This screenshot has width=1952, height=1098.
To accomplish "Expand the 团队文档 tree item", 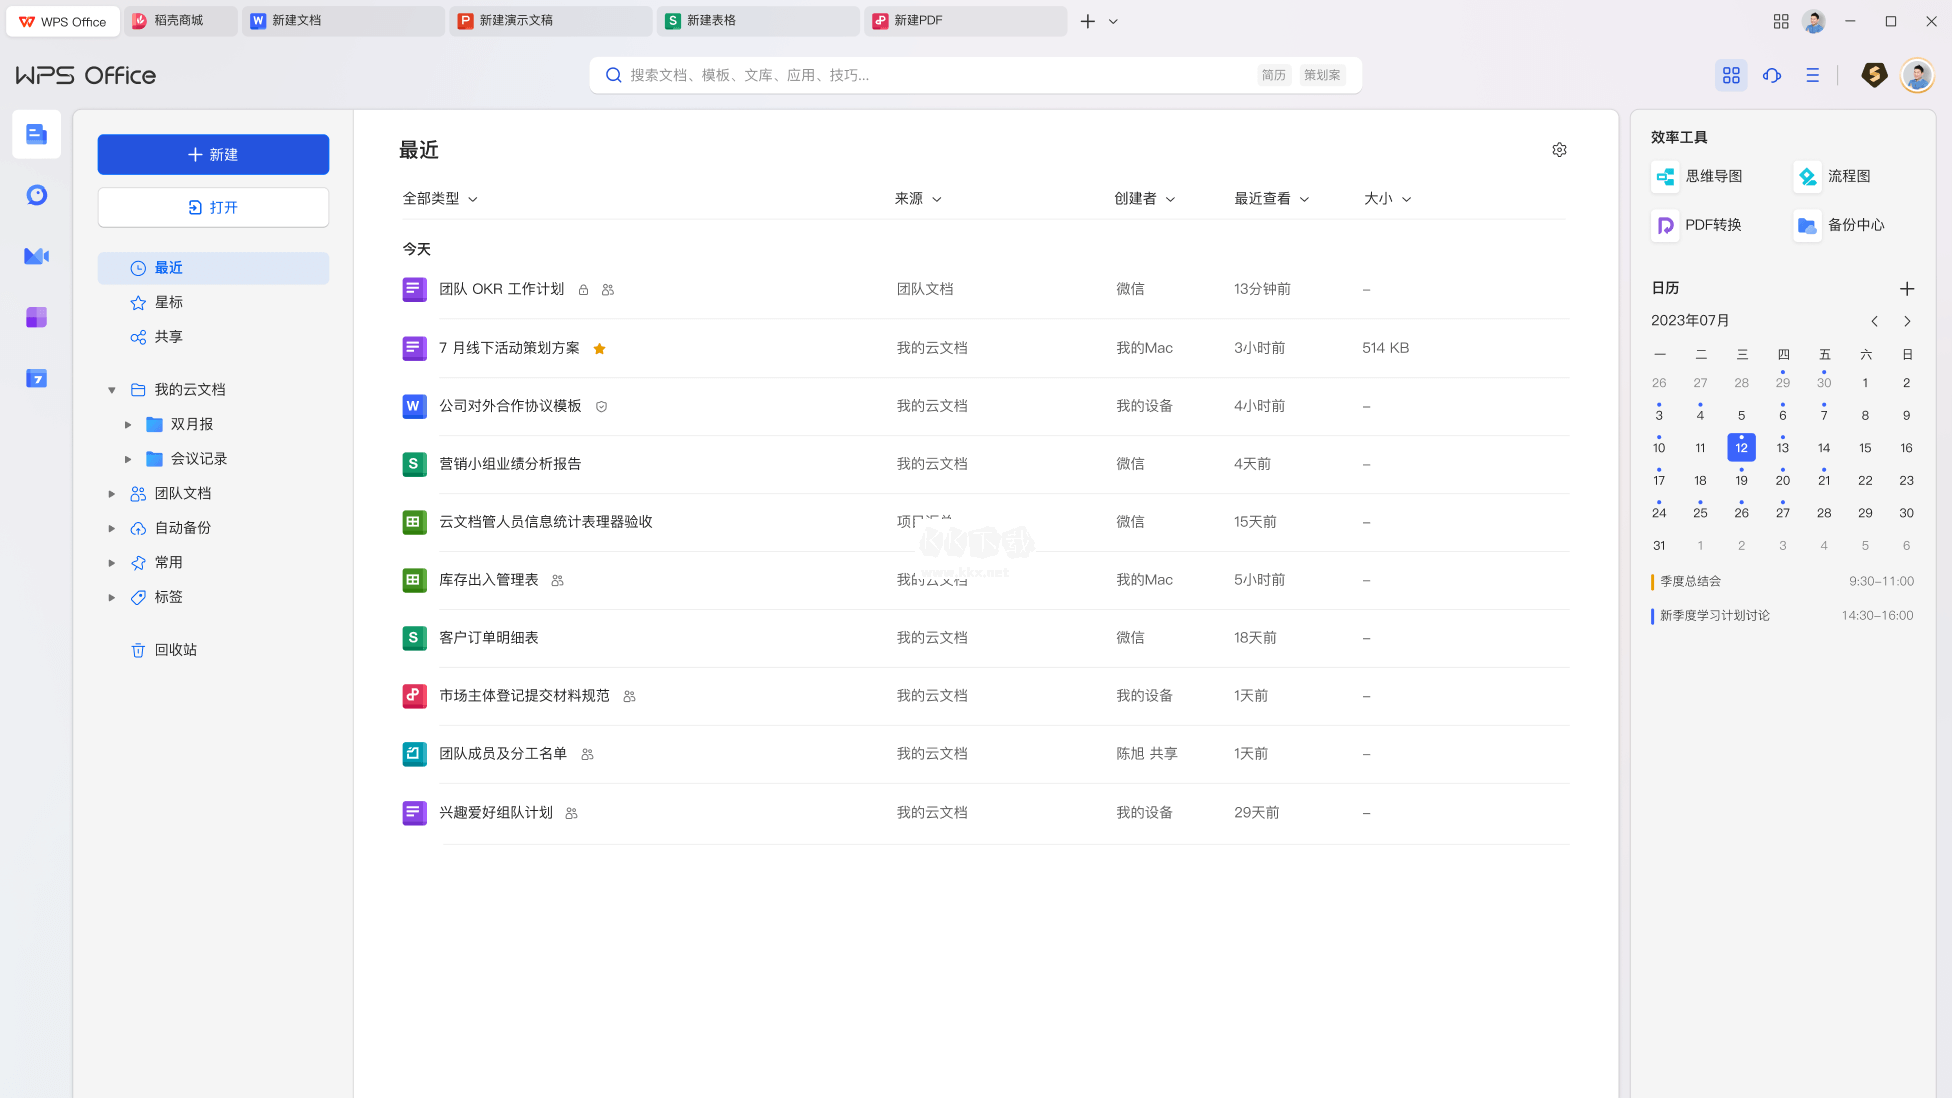I will point(111,493).
